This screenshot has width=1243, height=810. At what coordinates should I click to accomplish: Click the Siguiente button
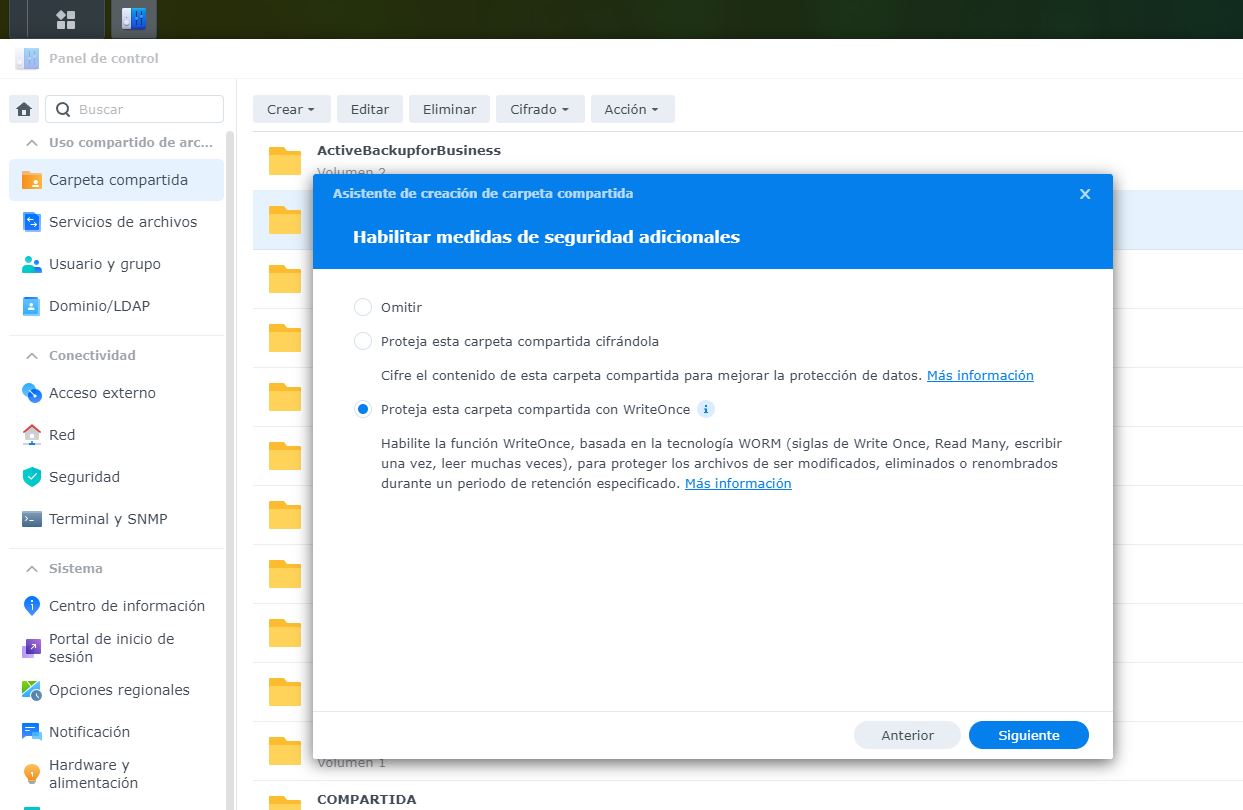point(1028,735)
